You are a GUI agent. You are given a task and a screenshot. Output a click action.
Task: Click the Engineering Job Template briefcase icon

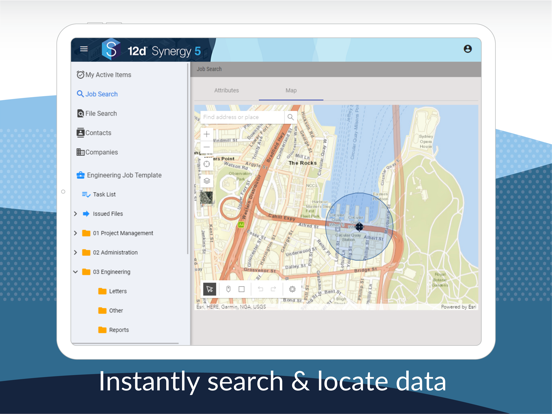point(81,175)
